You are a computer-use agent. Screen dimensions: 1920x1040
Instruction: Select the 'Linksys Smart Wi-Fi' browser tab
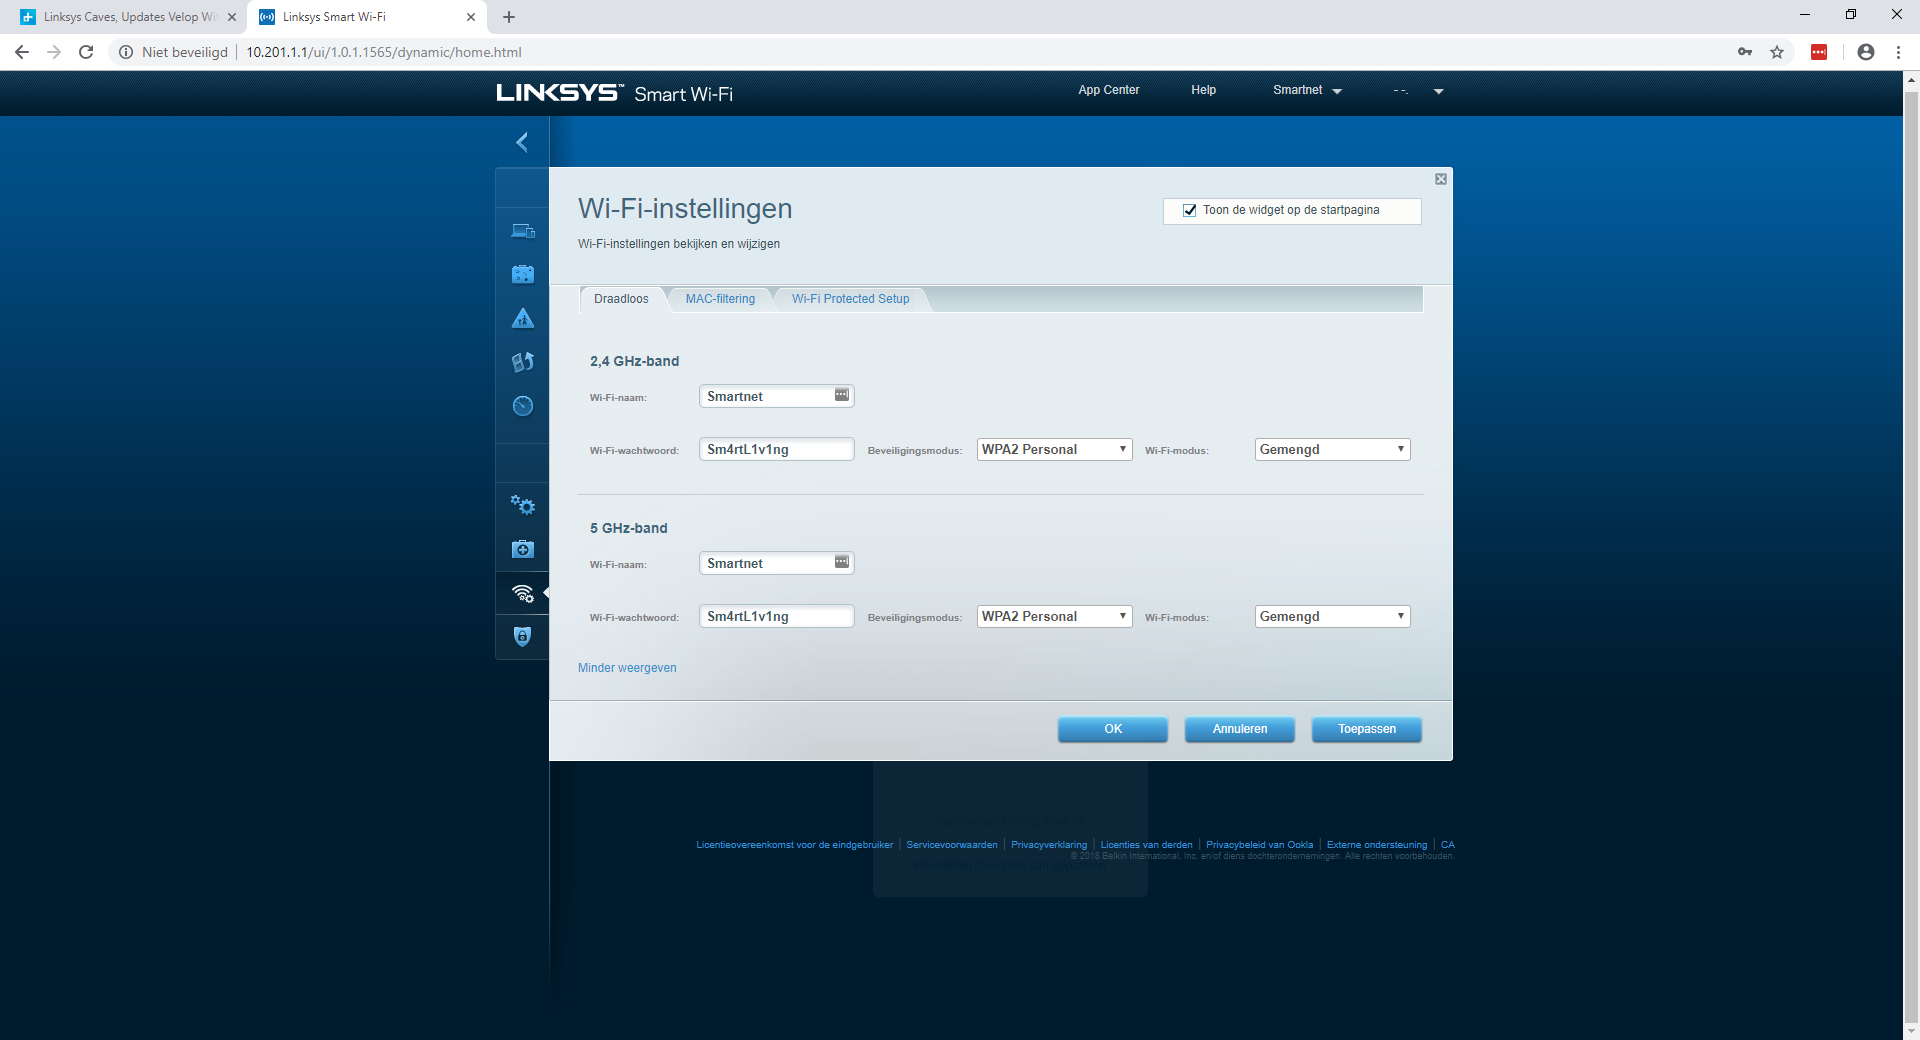[366, 17]
